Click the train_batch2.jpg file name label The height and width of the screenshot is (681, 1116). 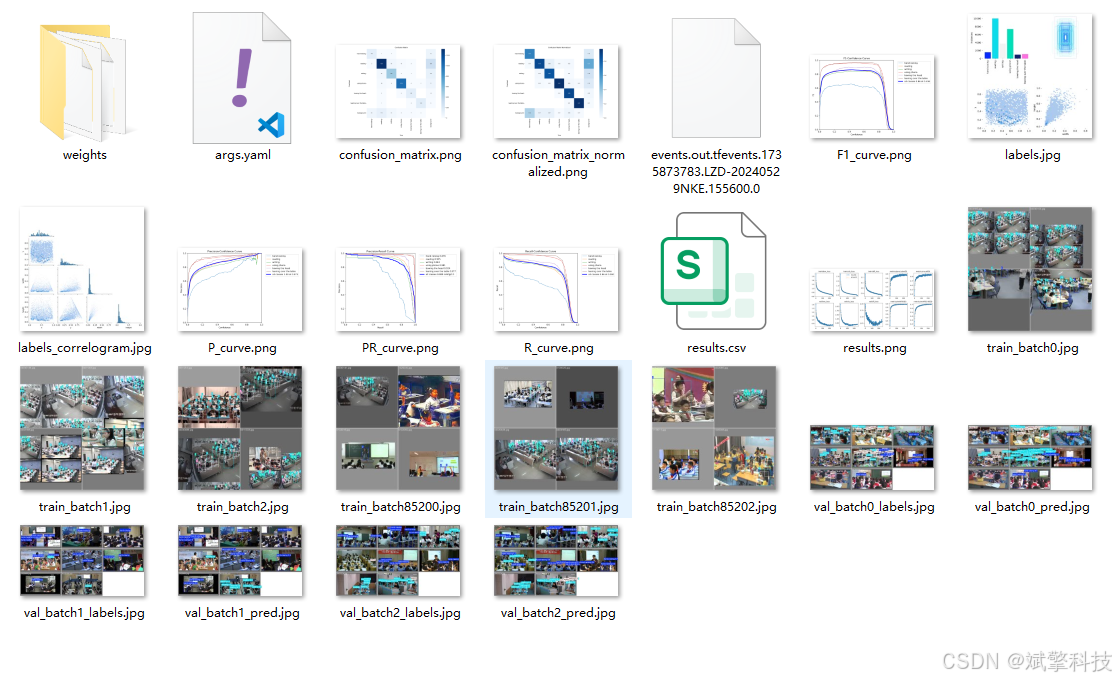point(241,507)
